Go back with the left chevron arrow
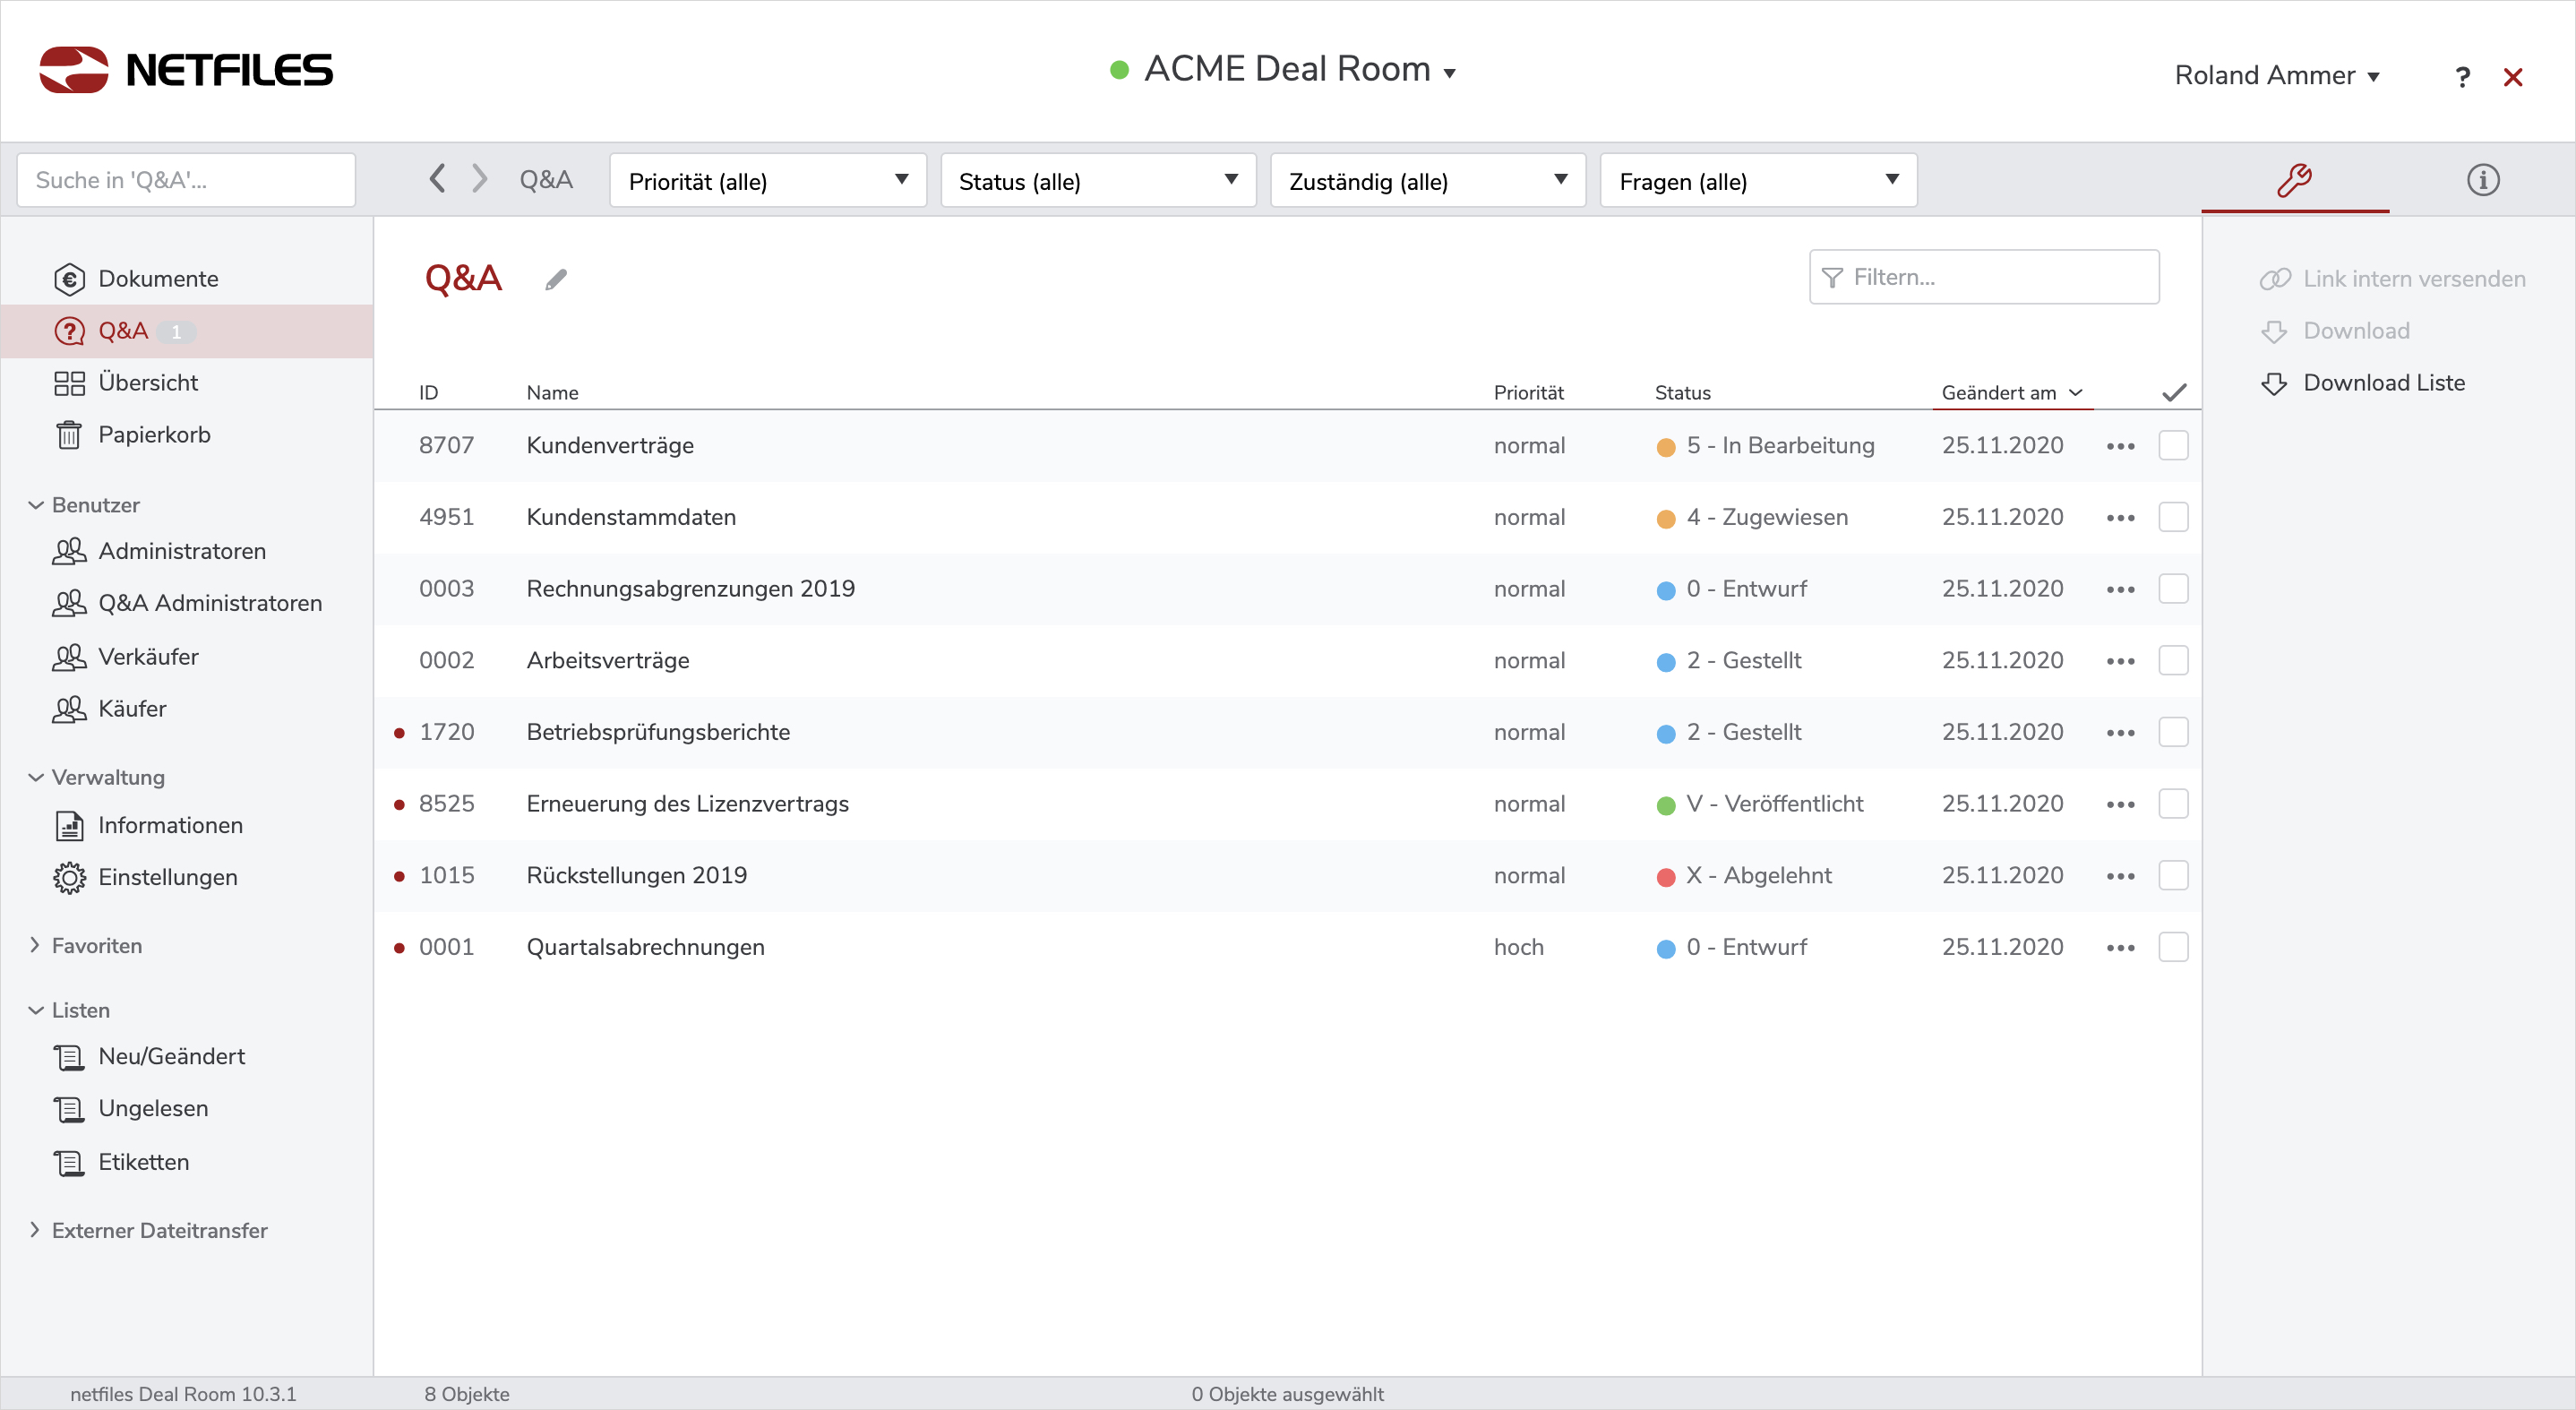The height and width of the screenshot is (1410, 2576). (x=437, y=179)
